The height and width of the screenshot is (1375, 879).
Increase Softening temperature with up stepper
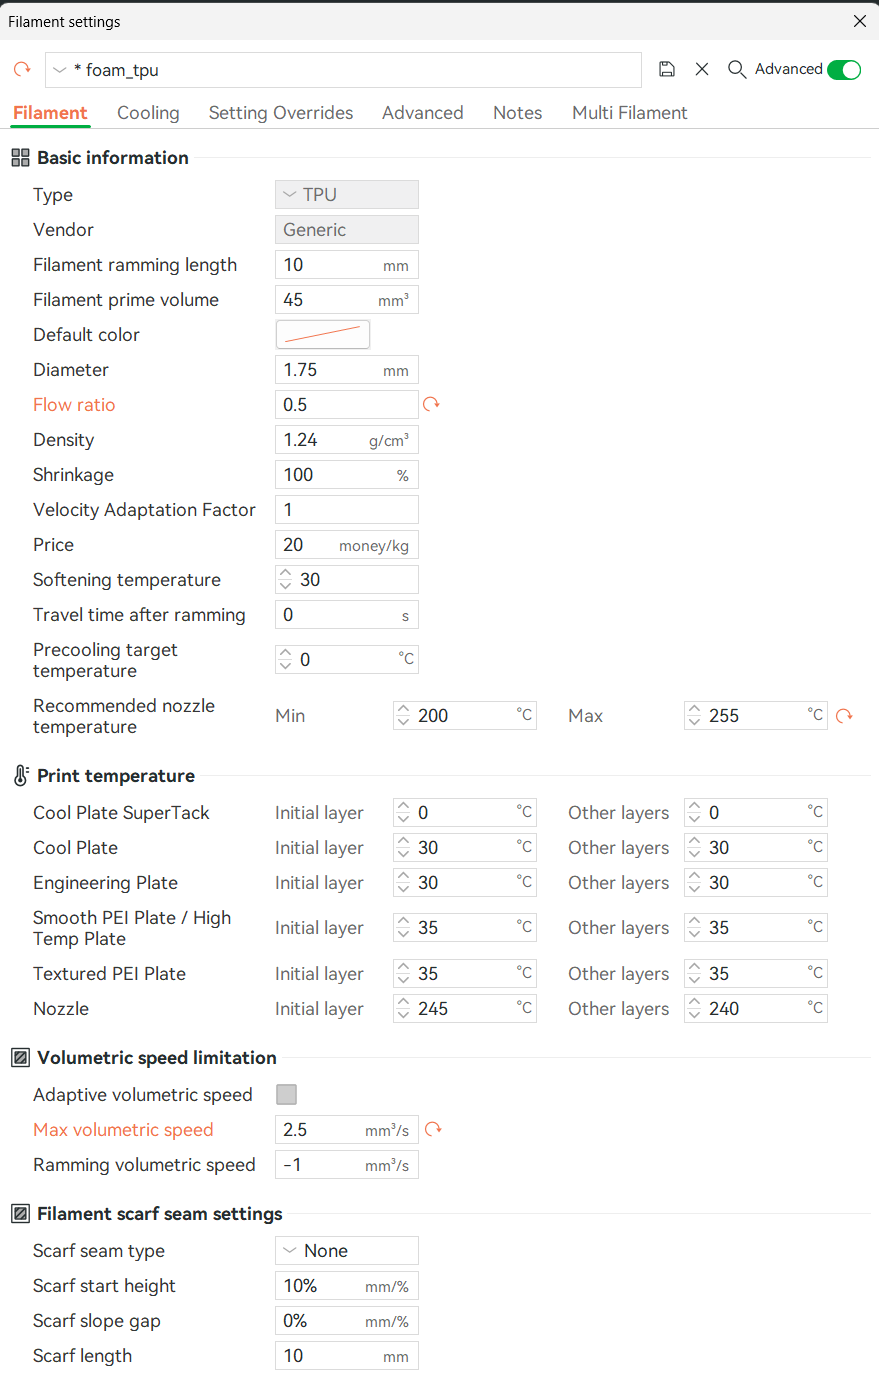pyautogui.click(x=286, y=574)
